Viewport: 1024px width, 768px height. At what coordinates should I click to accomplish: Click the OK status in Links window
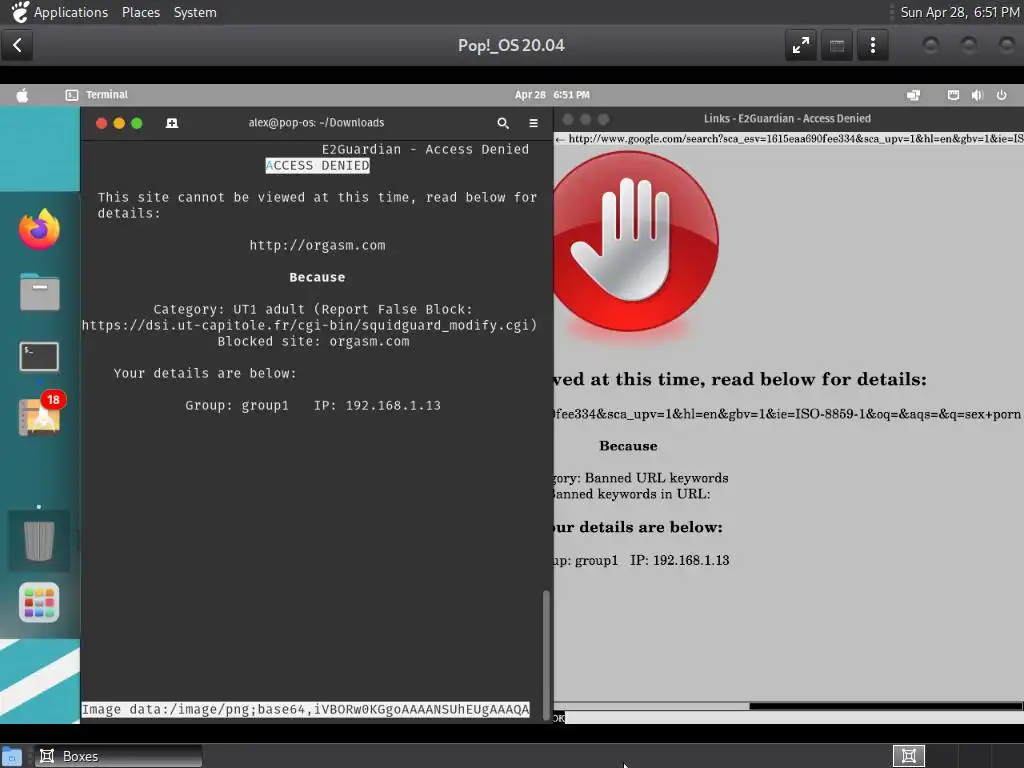(558, 718)
